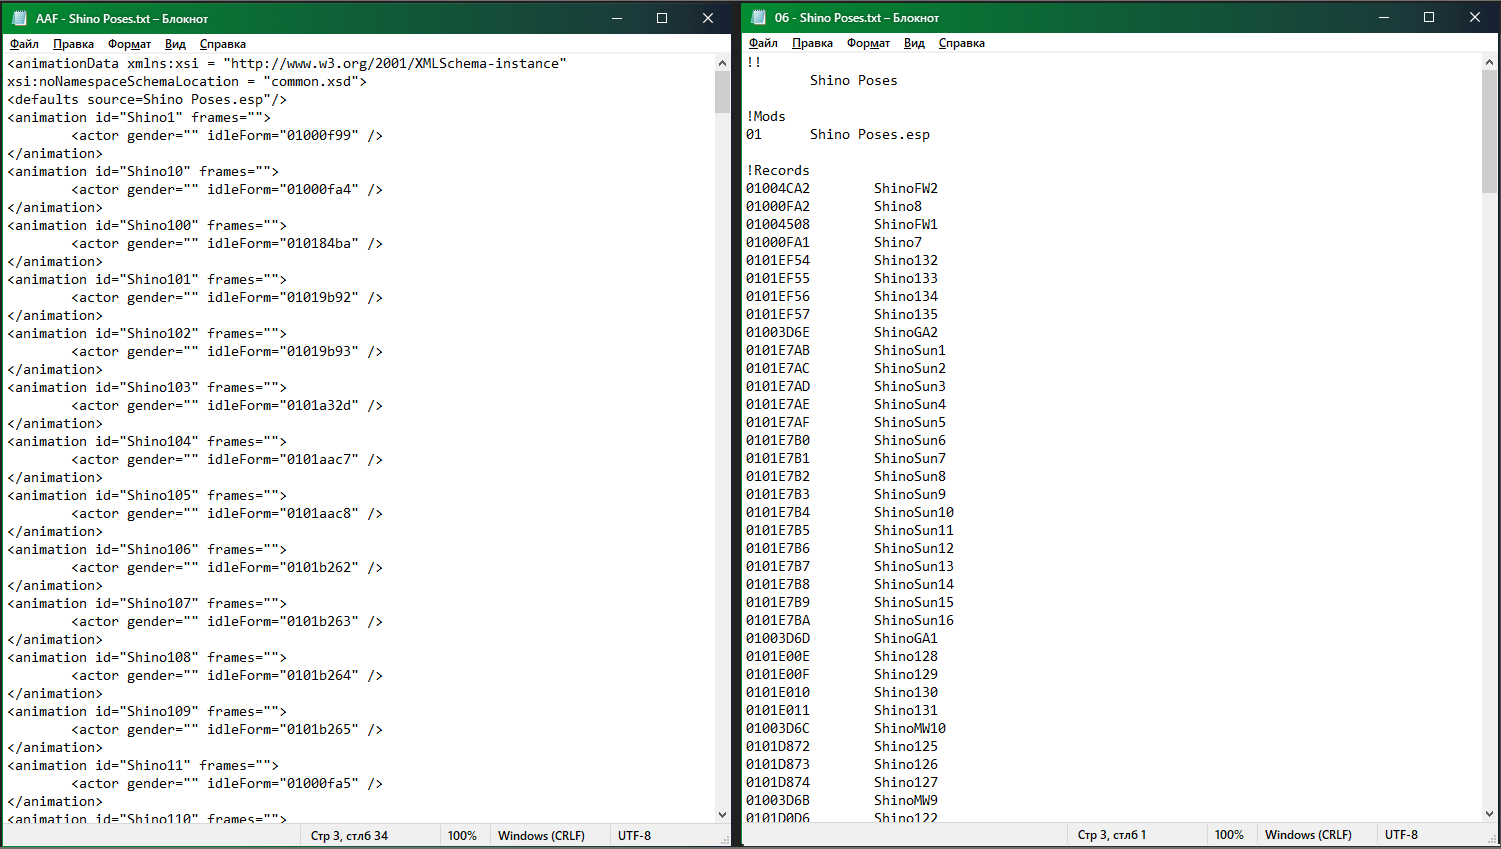
Task: Open Справка menu in AAF - Shino Poses window
Action: [222, 44]
